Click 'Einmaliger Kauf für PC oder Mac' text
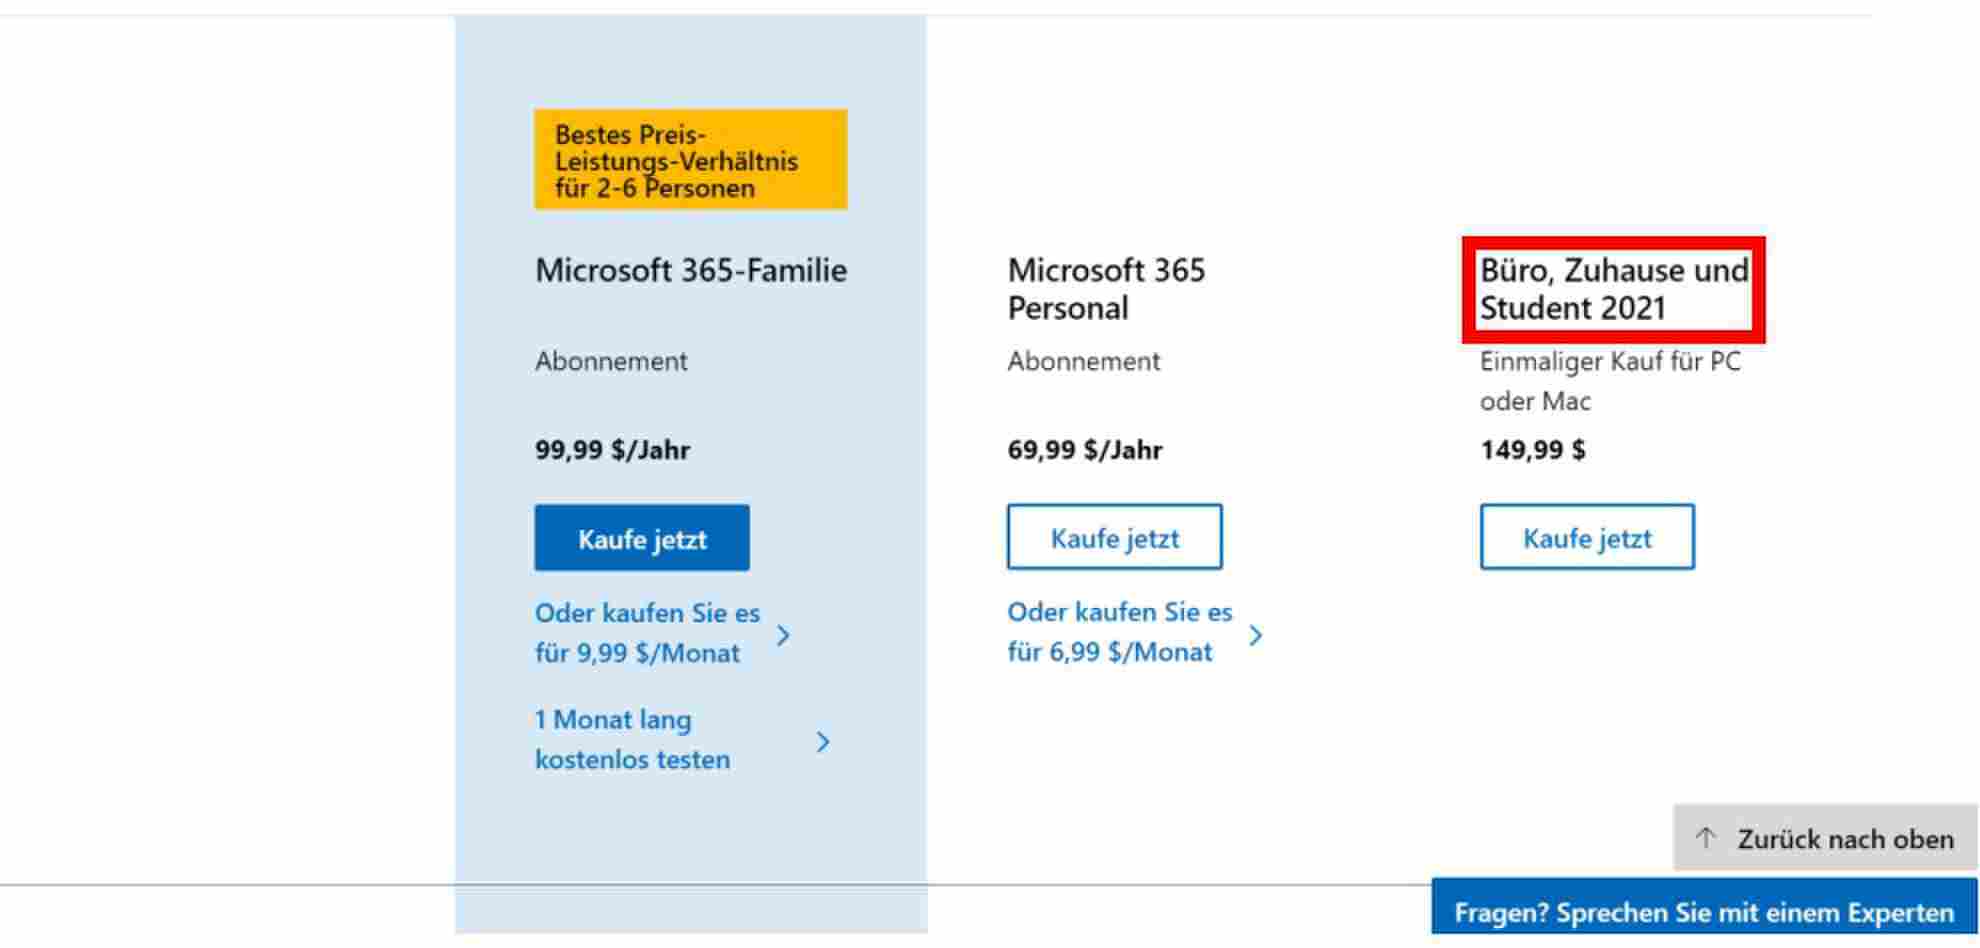 coord(1610,381)
